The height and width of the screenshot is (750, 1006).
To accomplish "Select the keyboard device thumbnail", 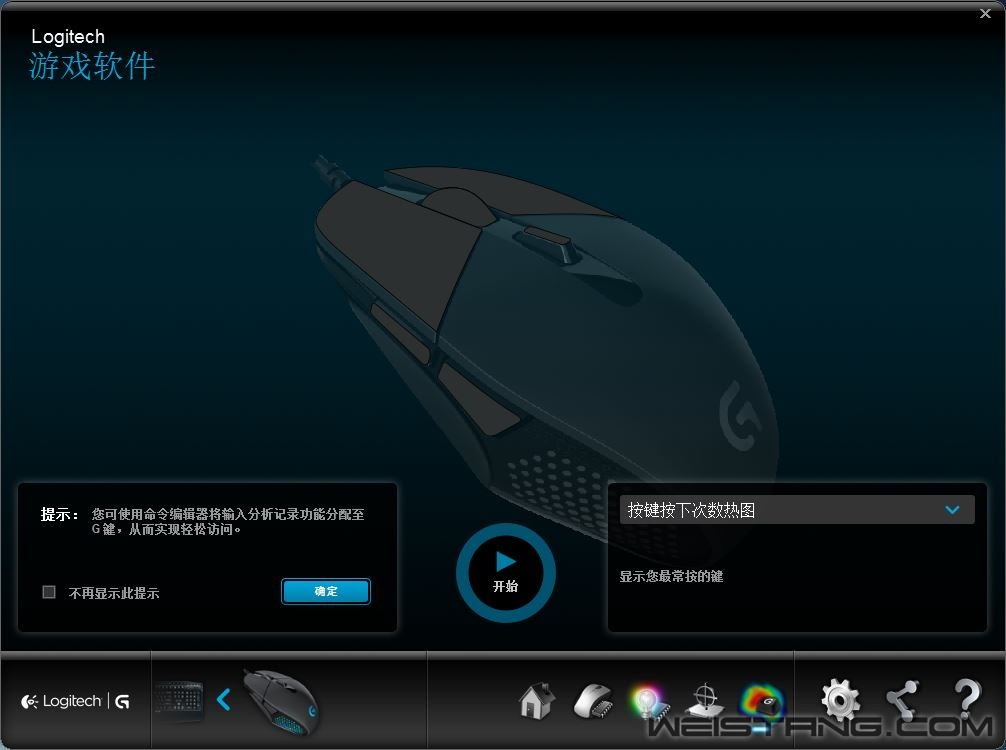I will [x=179, y=701].
